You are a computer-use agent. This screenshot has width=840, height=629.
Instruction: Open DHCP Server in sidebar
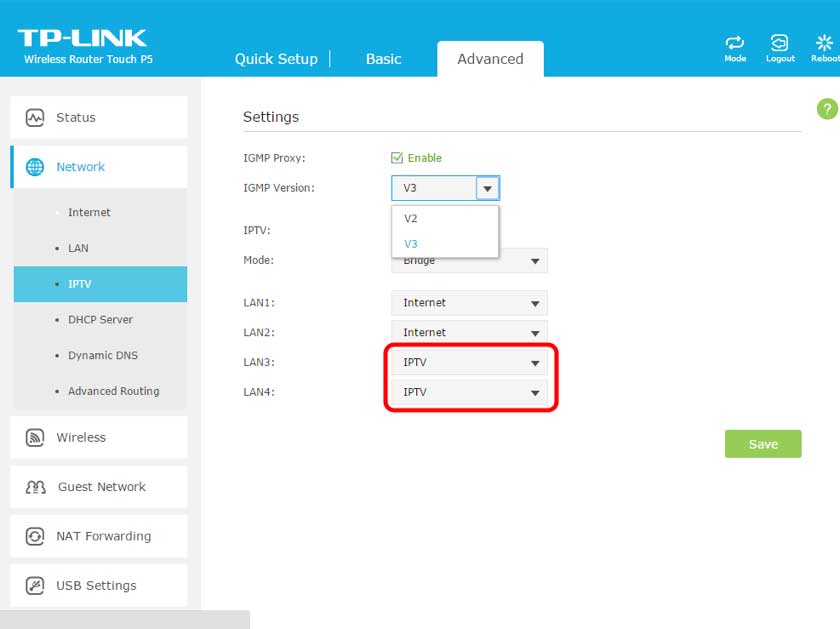100,320
